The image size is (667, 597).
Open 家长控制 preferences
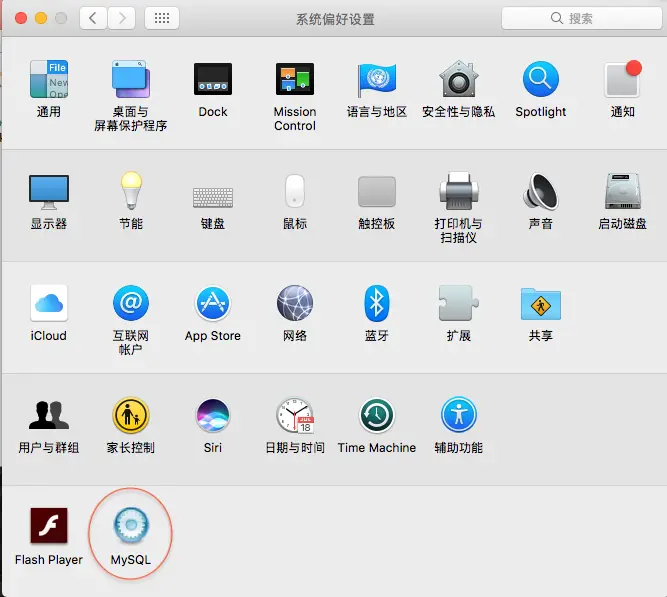point(131,415)
